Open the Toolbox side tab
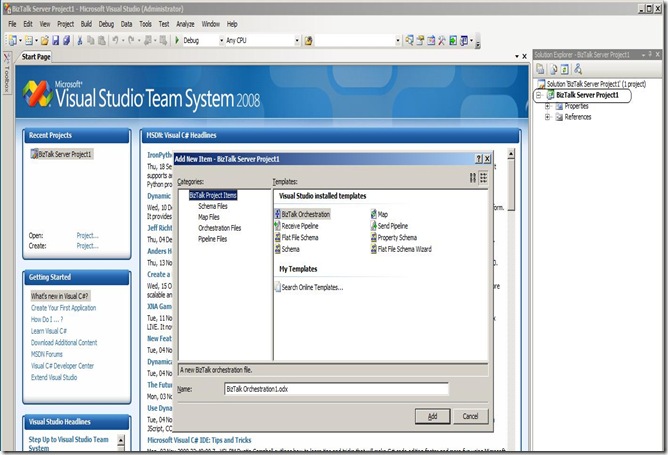668x455 pixels. click(6, 72)
